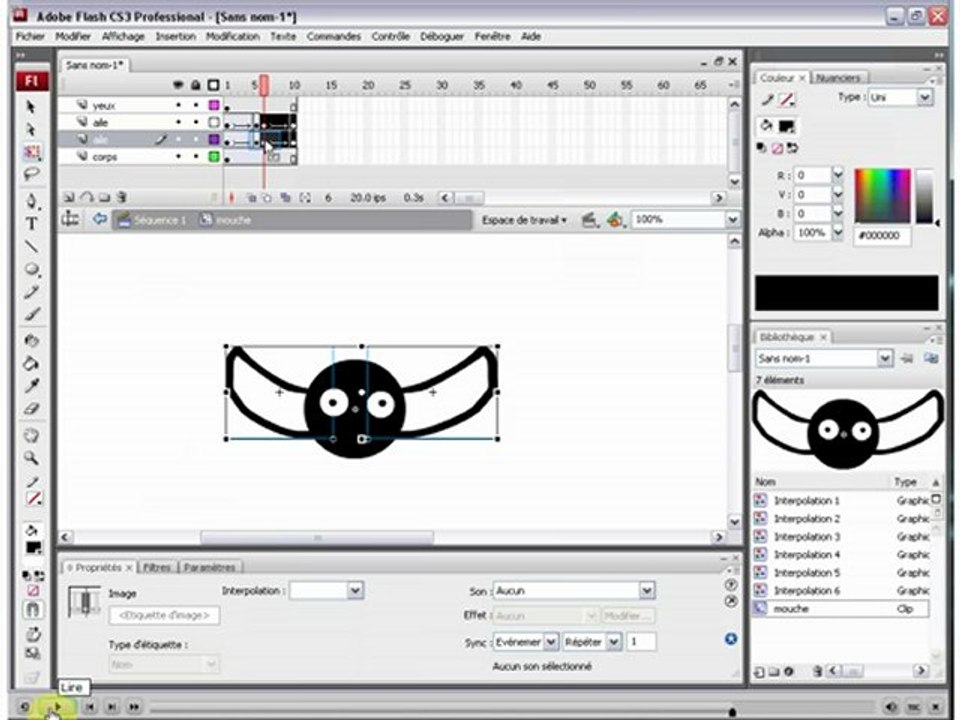Open the Espace de travail menu
Viewport: 960px width, 720px height.
(x=524, y=220)
